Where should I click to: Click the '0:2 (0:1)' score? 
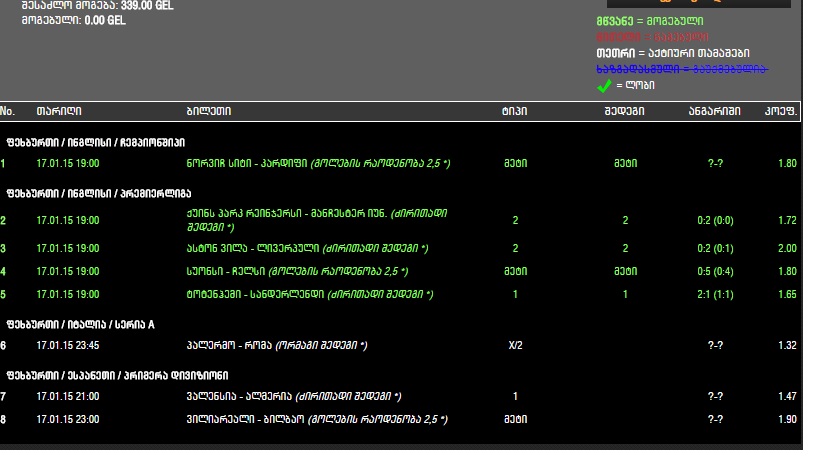coord(715,249)
